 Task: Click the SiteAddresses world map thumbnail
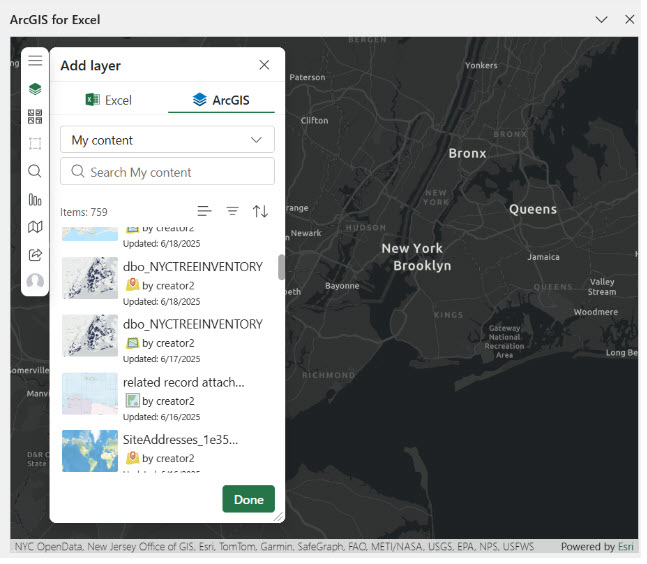point(90,451)
